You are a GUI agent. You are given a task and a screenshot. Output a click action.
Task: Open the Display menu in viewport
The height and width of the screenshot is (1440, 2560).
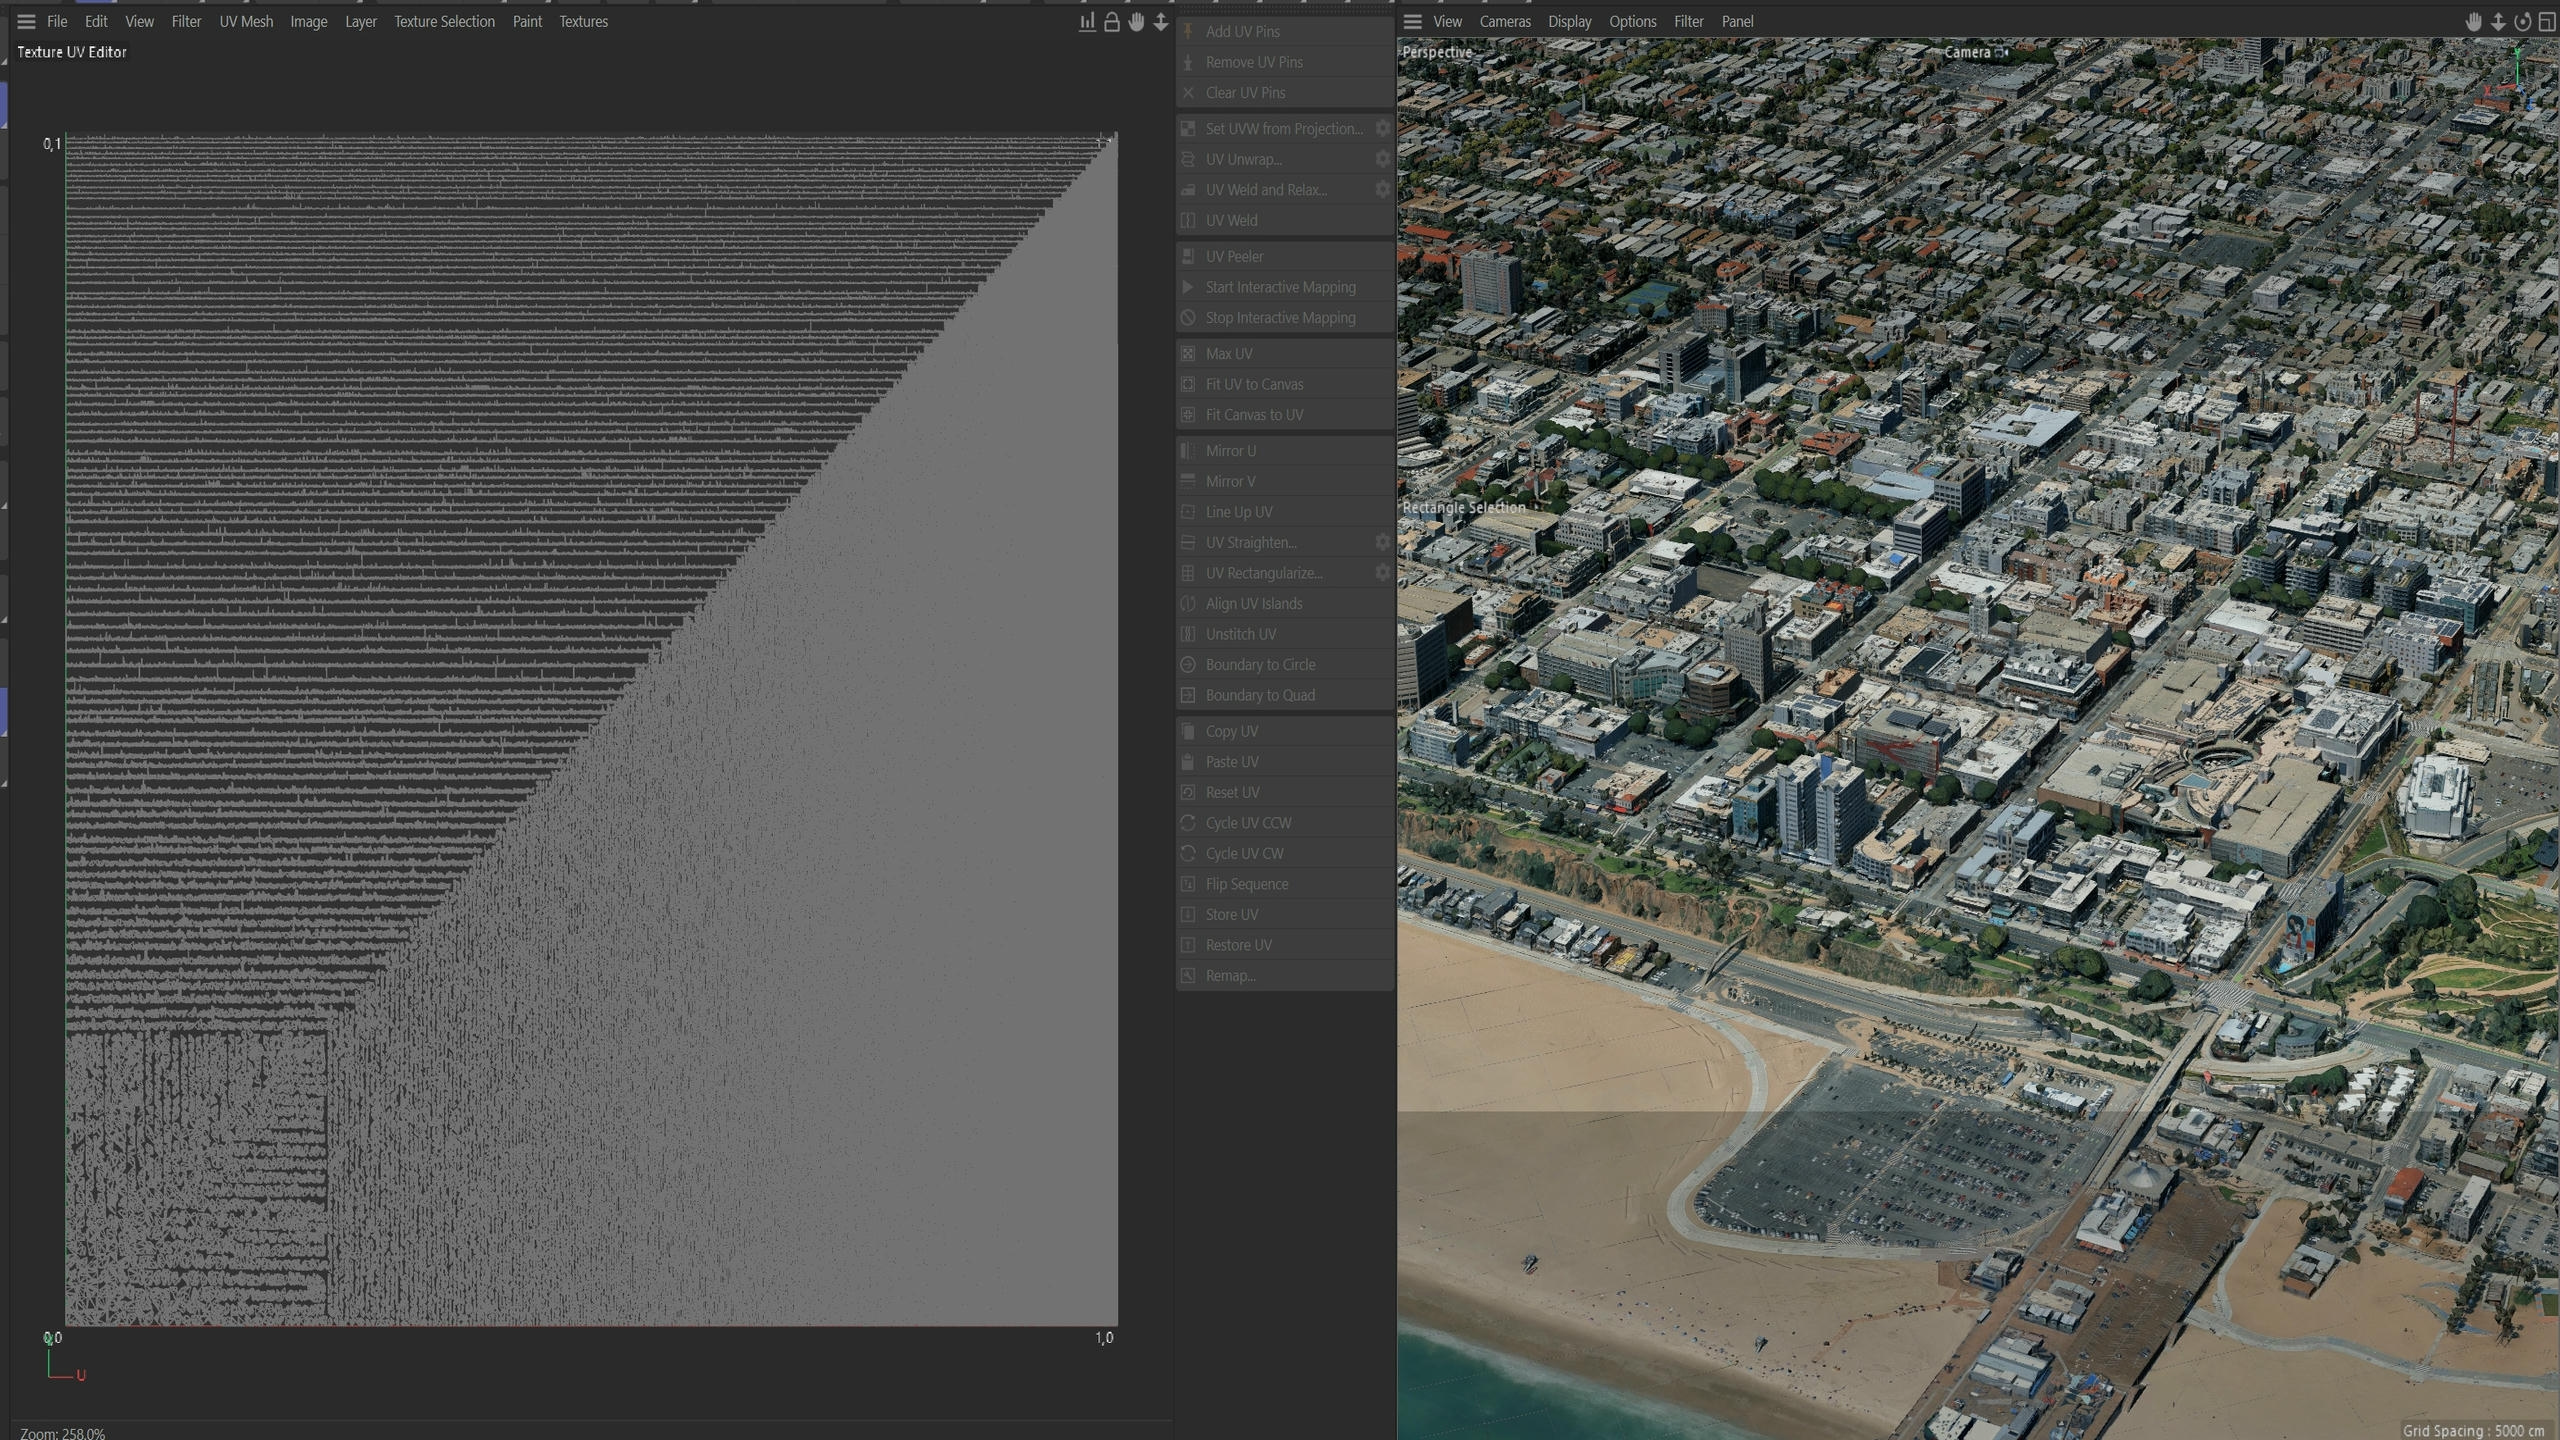(x=1569, y=21)
